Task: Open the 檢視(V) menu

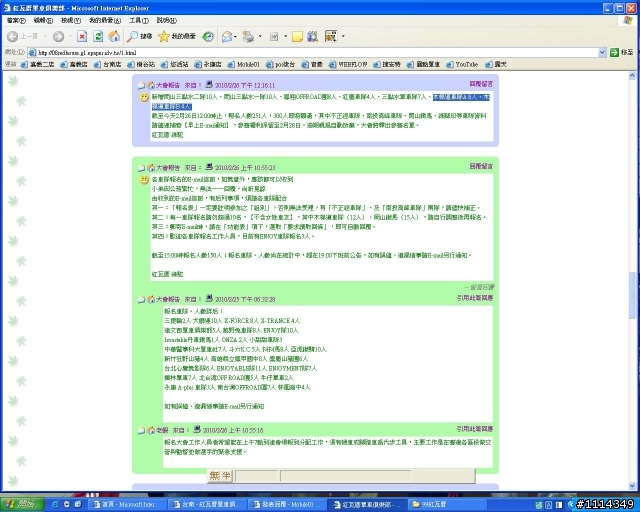Action: tap(71, 20)
